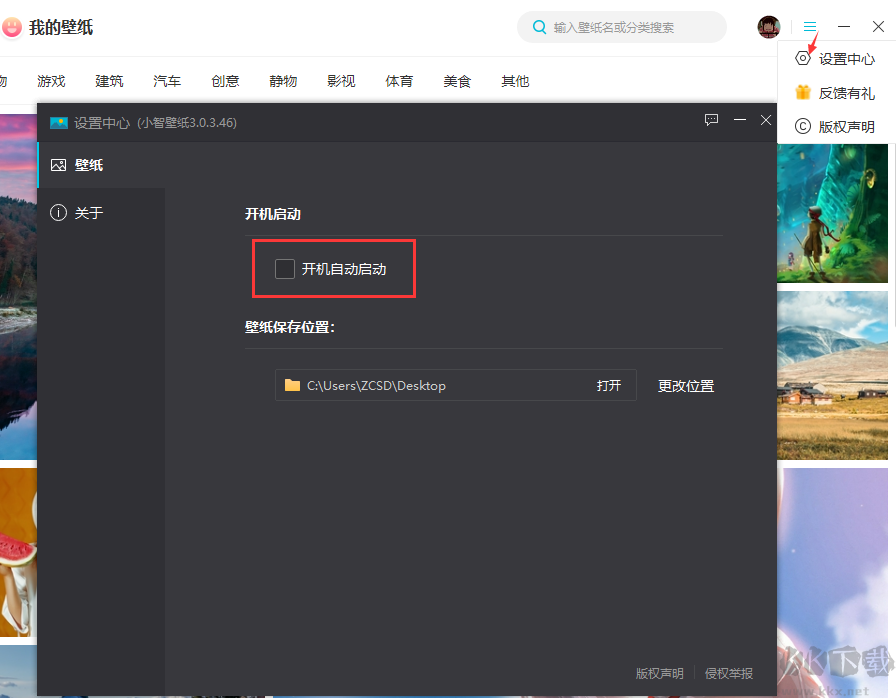Click the gift icon beside 反馈有礼
Viewport: 896px width, 698px height.
point(801,92)
